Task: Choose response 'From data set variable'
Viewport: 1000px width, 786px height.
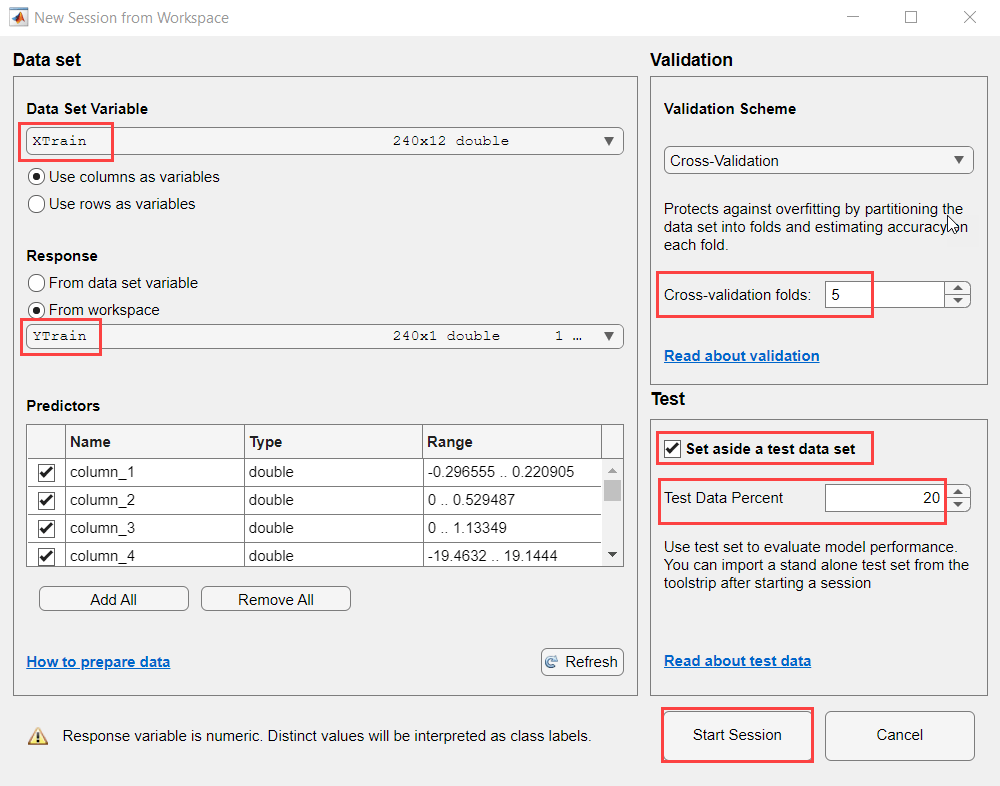Action: pos(37,283)
